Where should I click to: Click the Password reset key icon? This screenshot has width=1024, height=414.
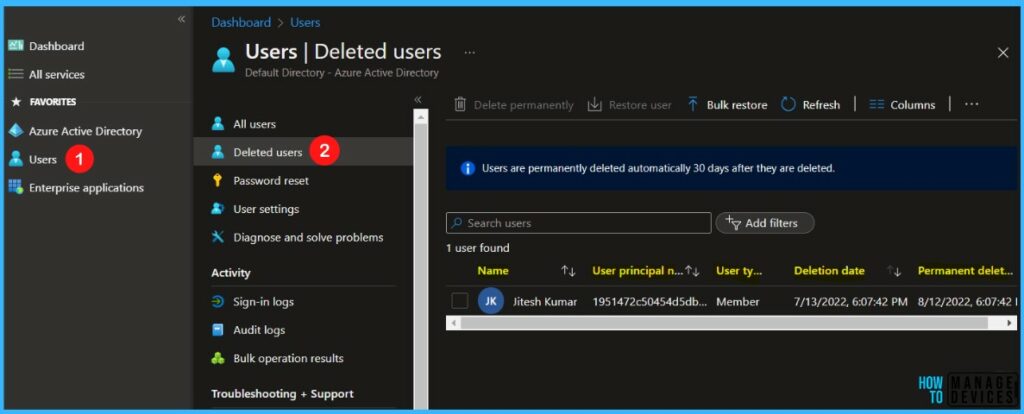218,180
